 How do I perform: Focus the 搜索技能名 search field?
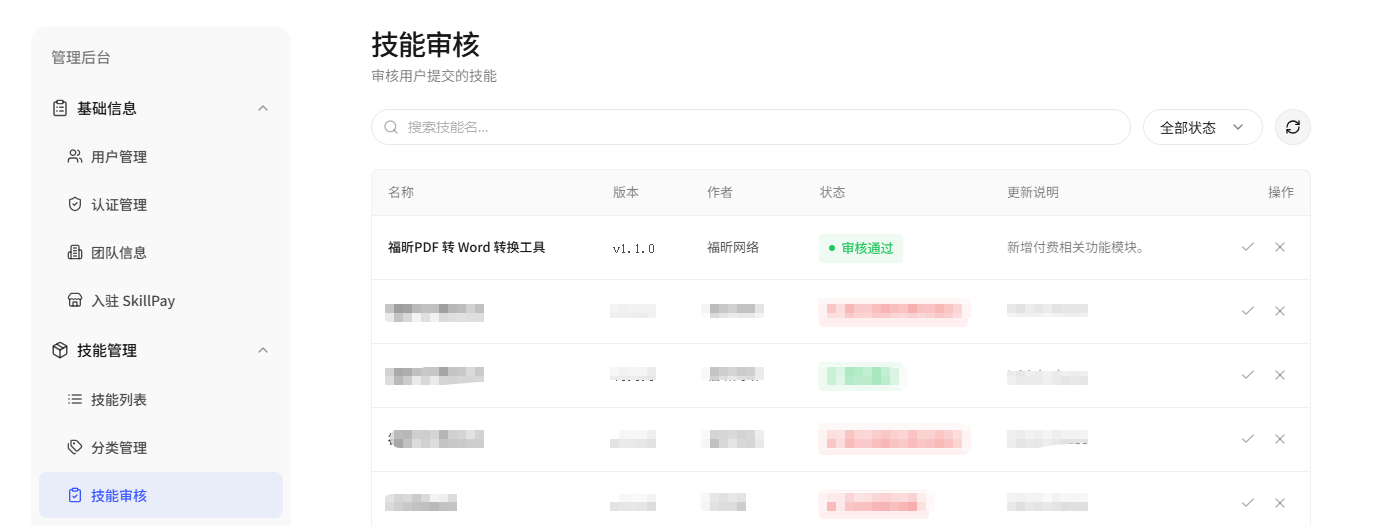point(751,127)
